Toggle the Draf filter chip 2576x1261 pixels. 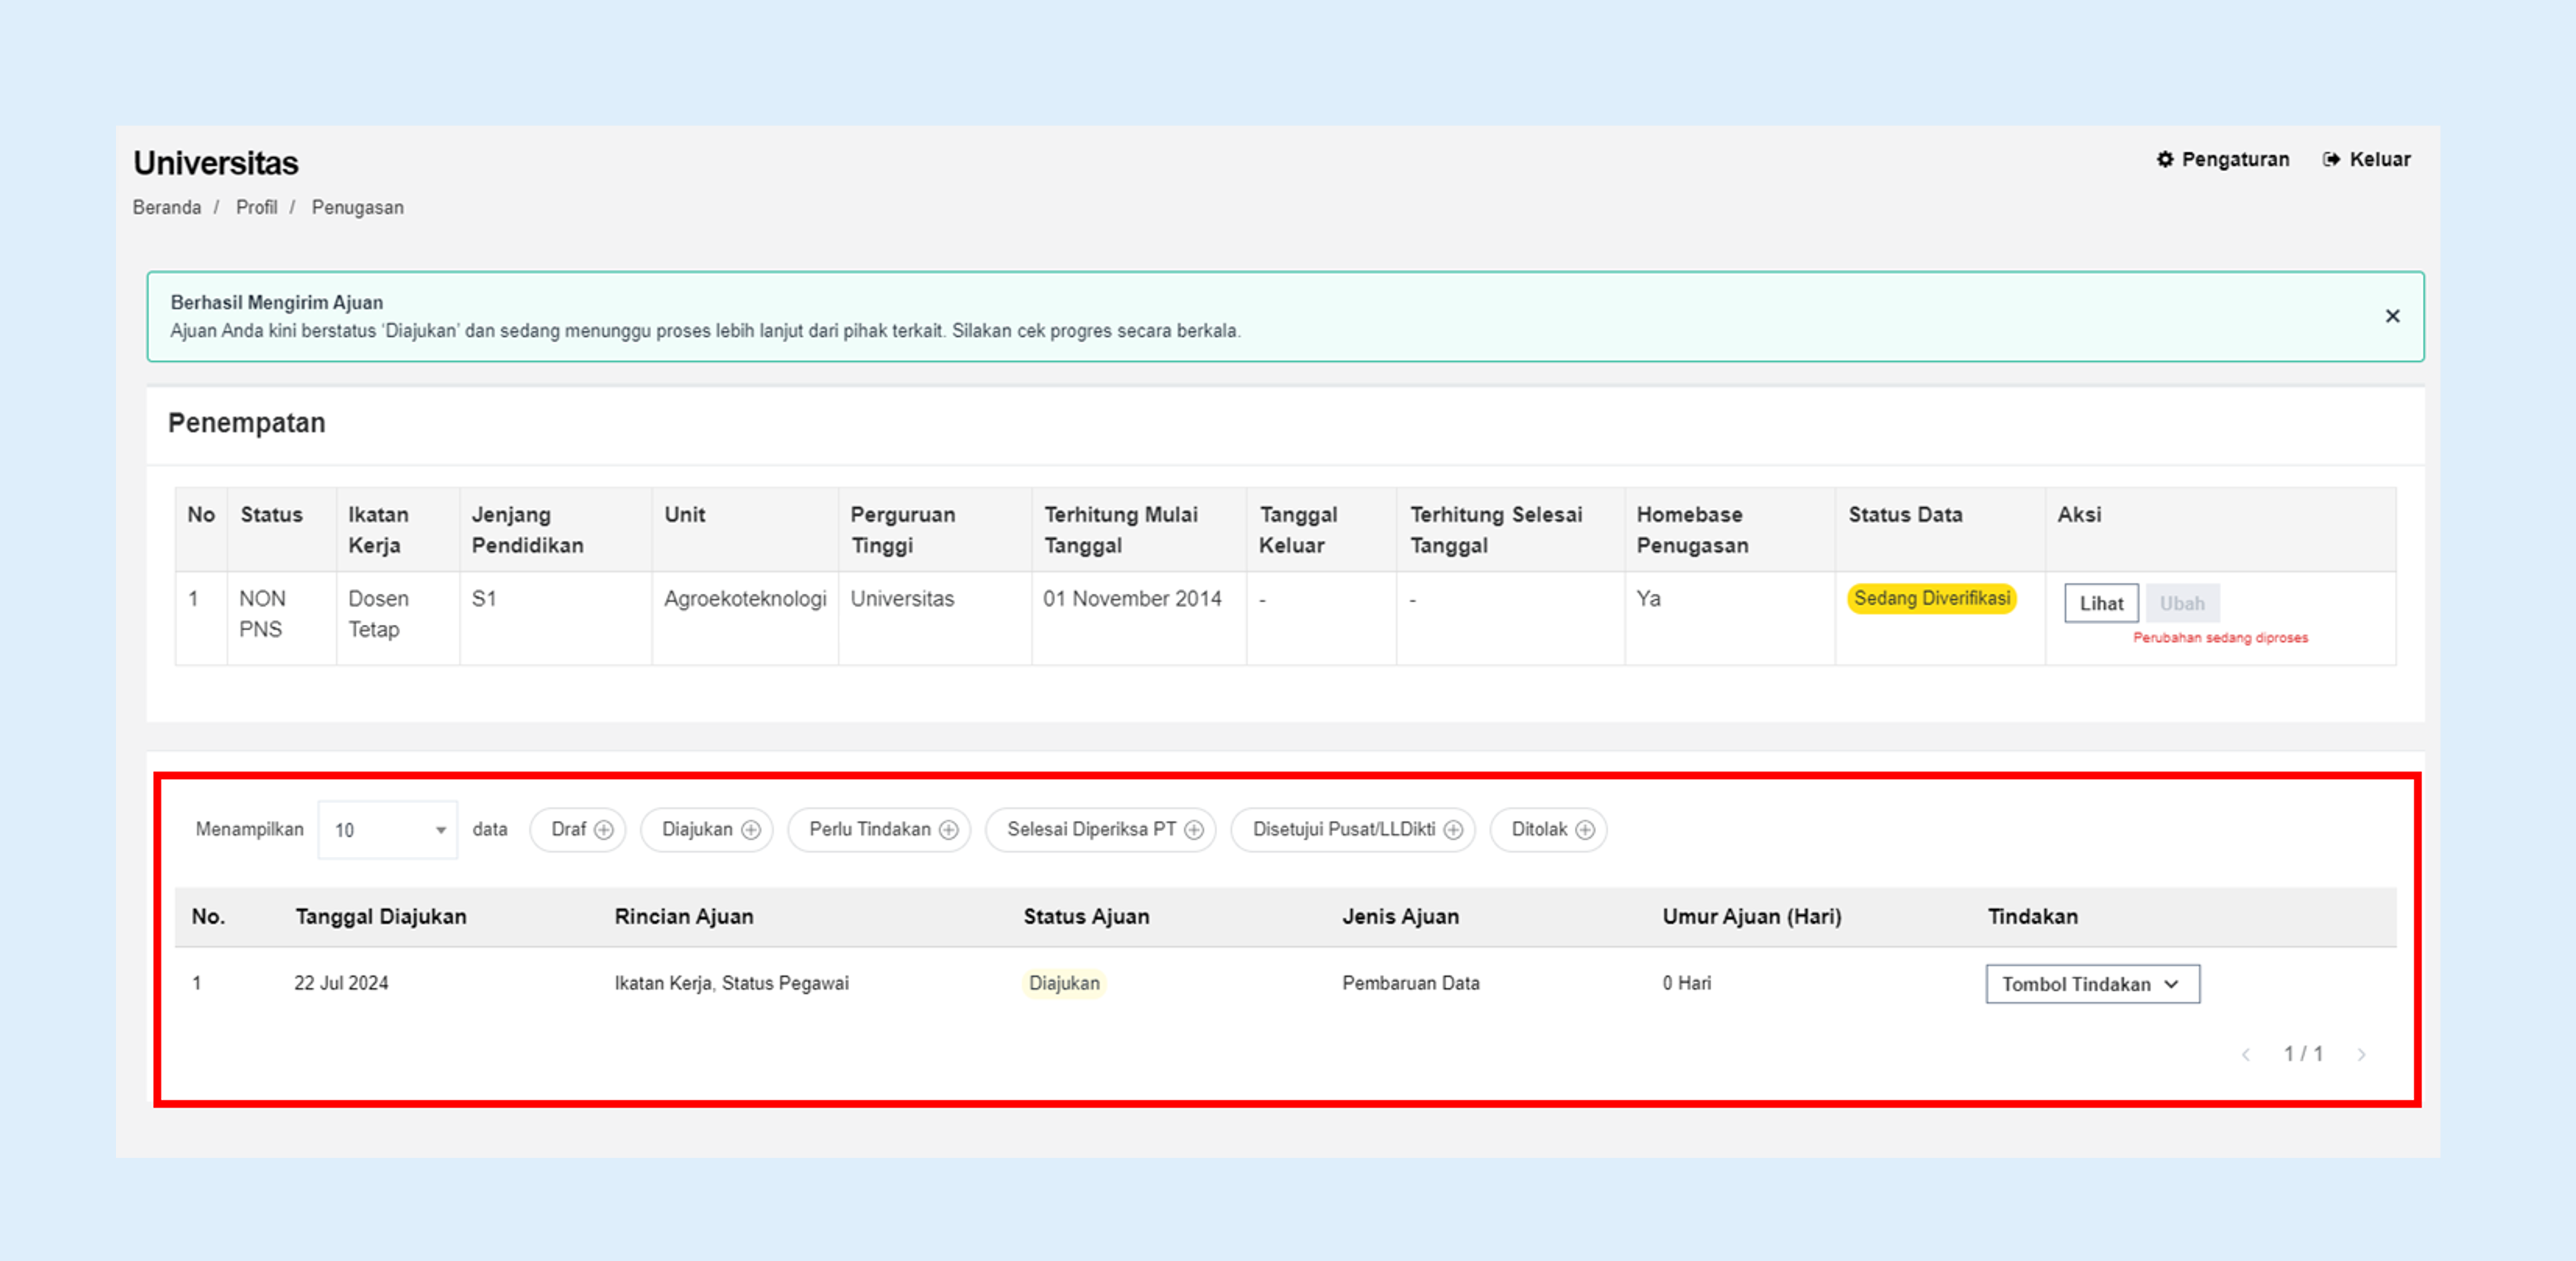coord(577,829)
